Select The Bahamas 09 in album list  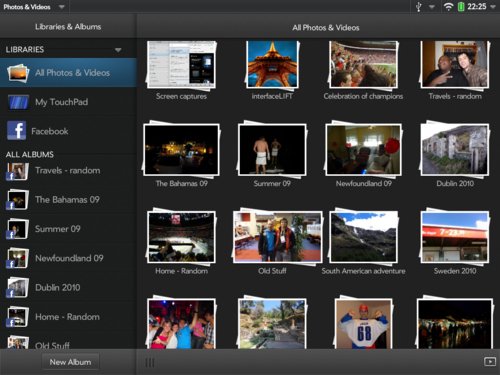click(68, 200)
